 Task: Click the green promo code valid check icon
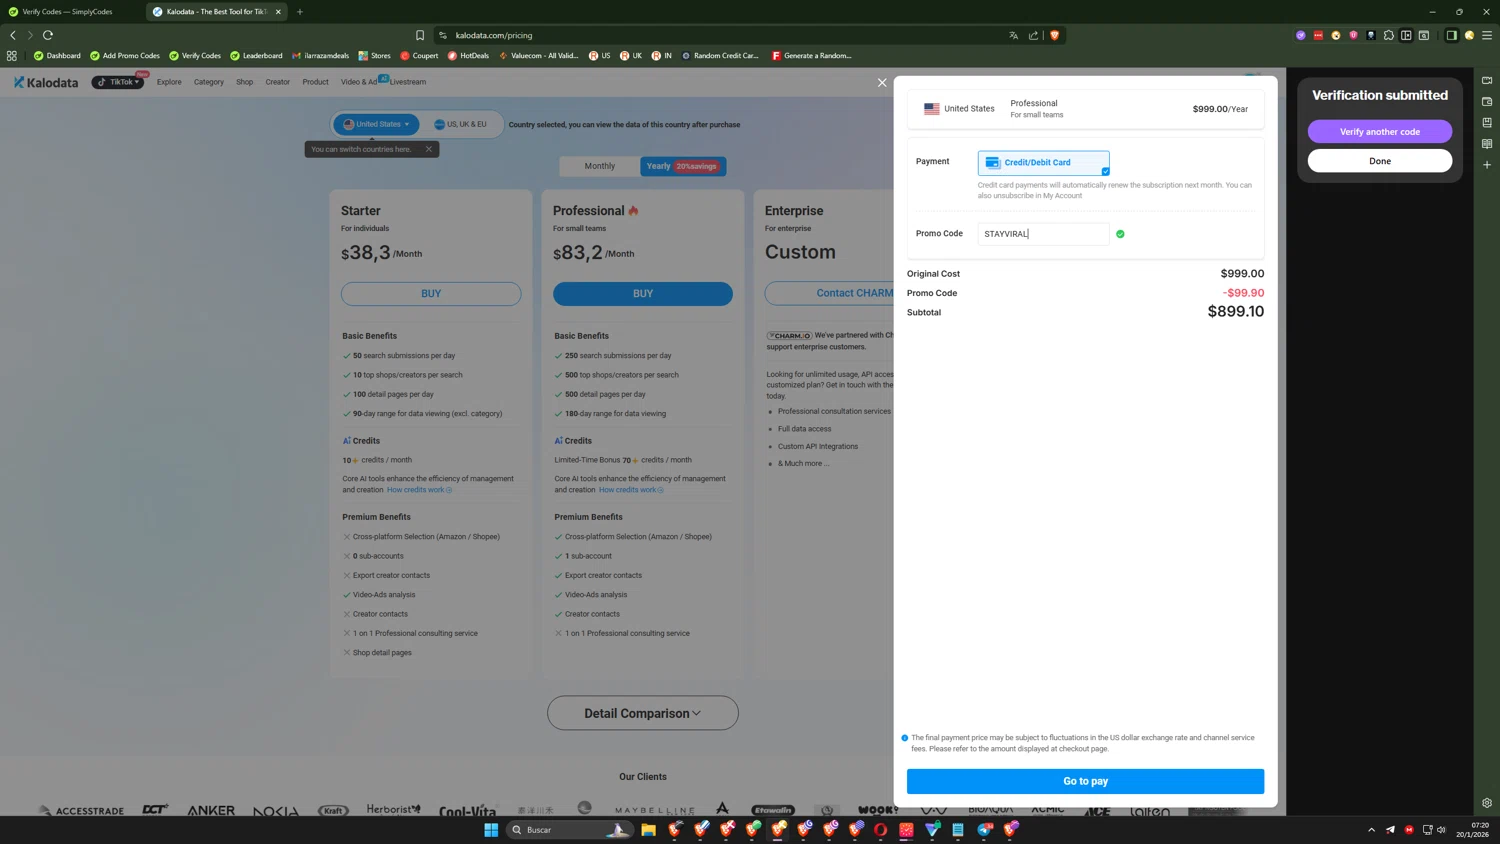1120,234
